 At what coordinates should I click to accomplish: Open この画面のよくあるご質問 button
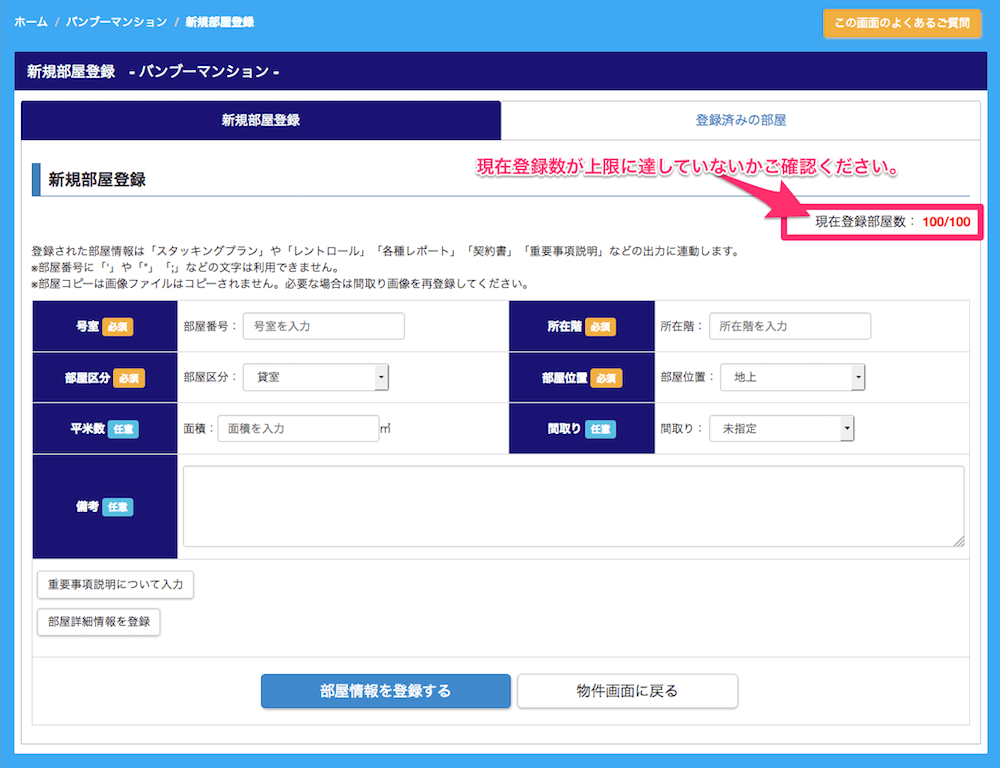[902, 23]
